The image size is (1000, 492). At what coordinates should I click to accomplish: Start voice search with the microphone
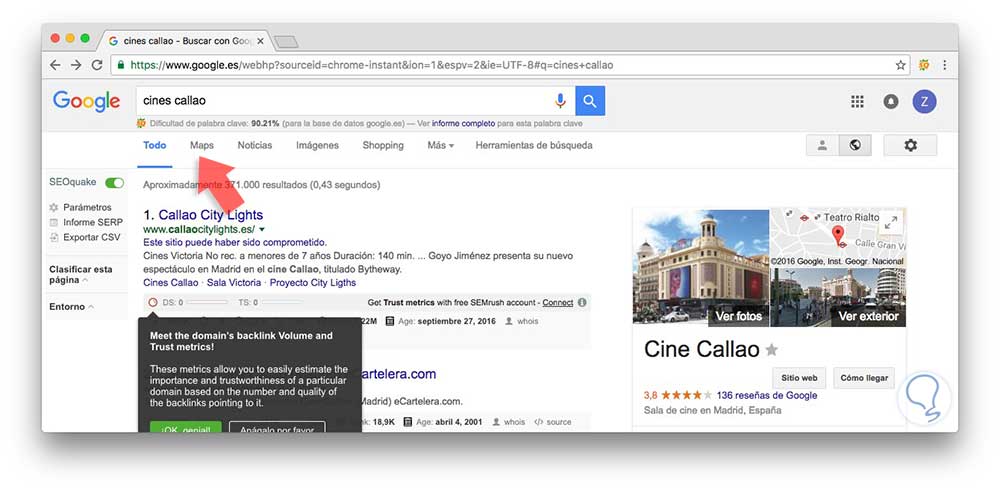(560, 101)
